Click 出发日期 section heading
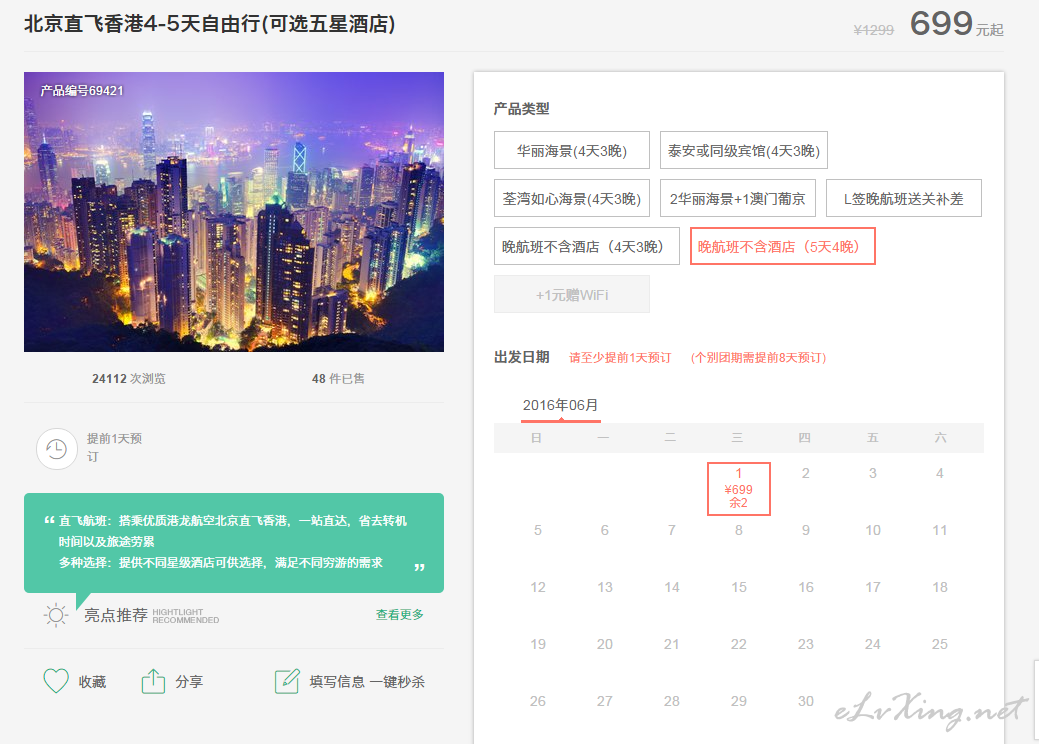Image resolution: width=1039 pixels, height=744 pixels. 521,357
